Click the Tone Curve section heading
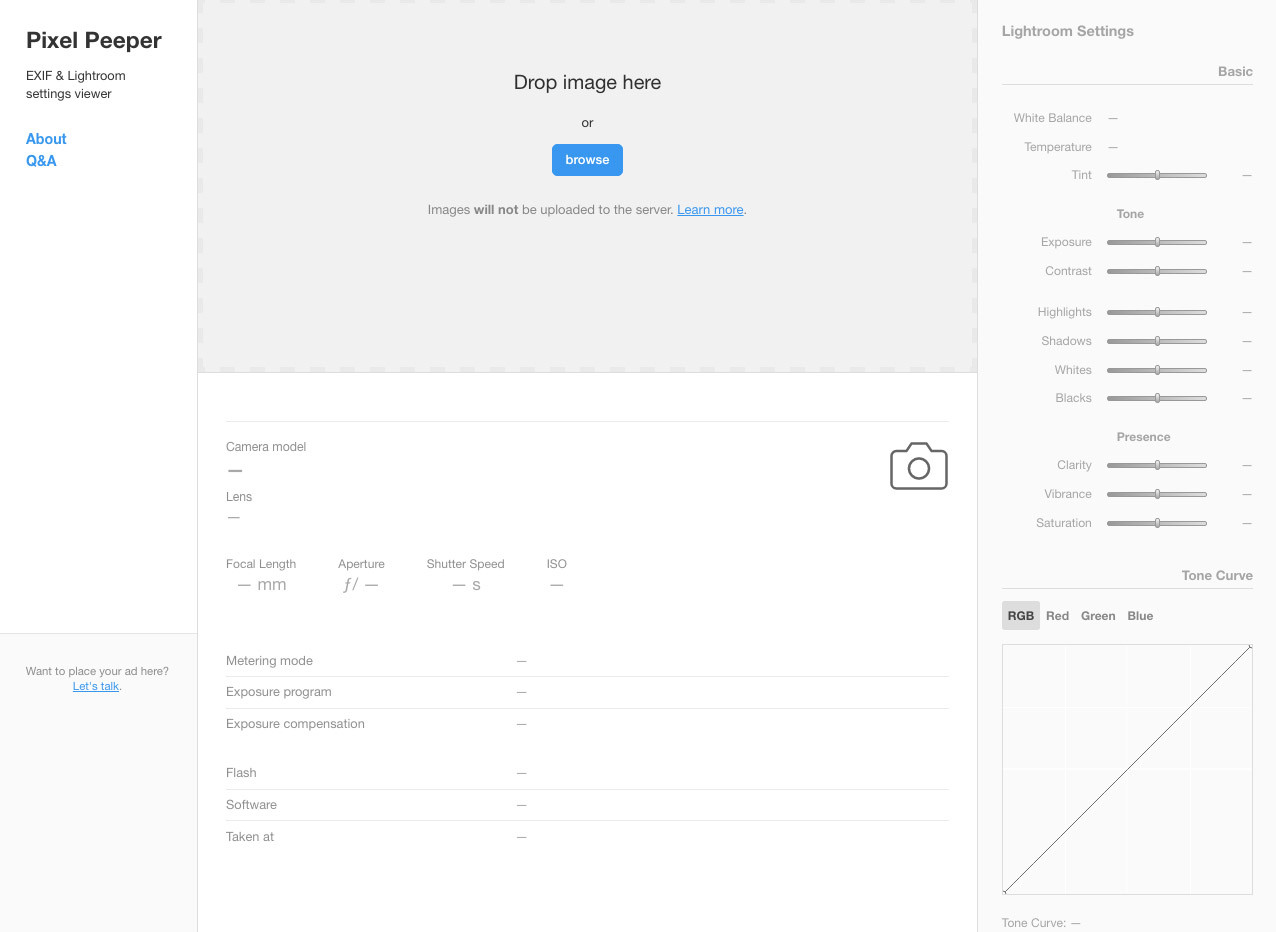1276x932 pixels. tap(1217, 576)
